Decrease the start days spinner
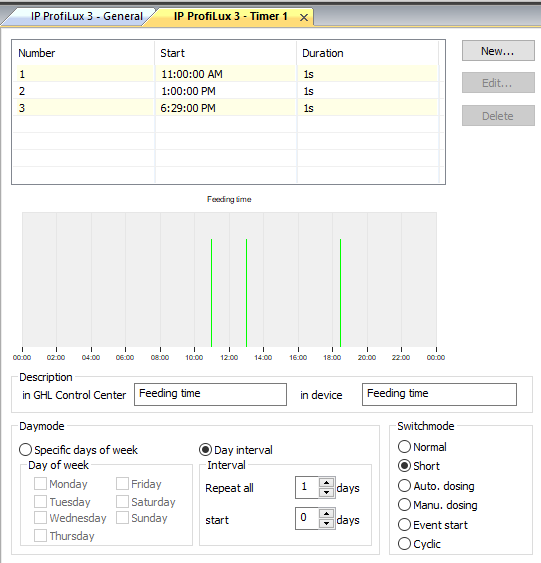Viewport: 541px width, 563px height. click(326, 523)
